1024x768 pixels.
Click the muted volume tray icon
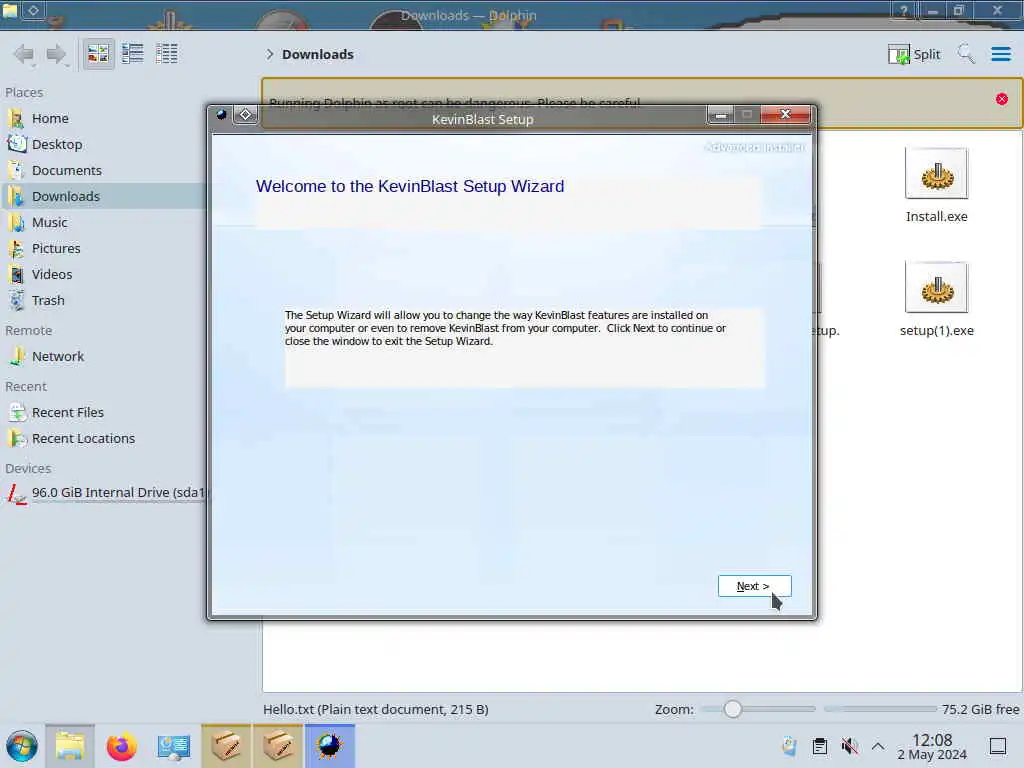click(x=850, y=746)
